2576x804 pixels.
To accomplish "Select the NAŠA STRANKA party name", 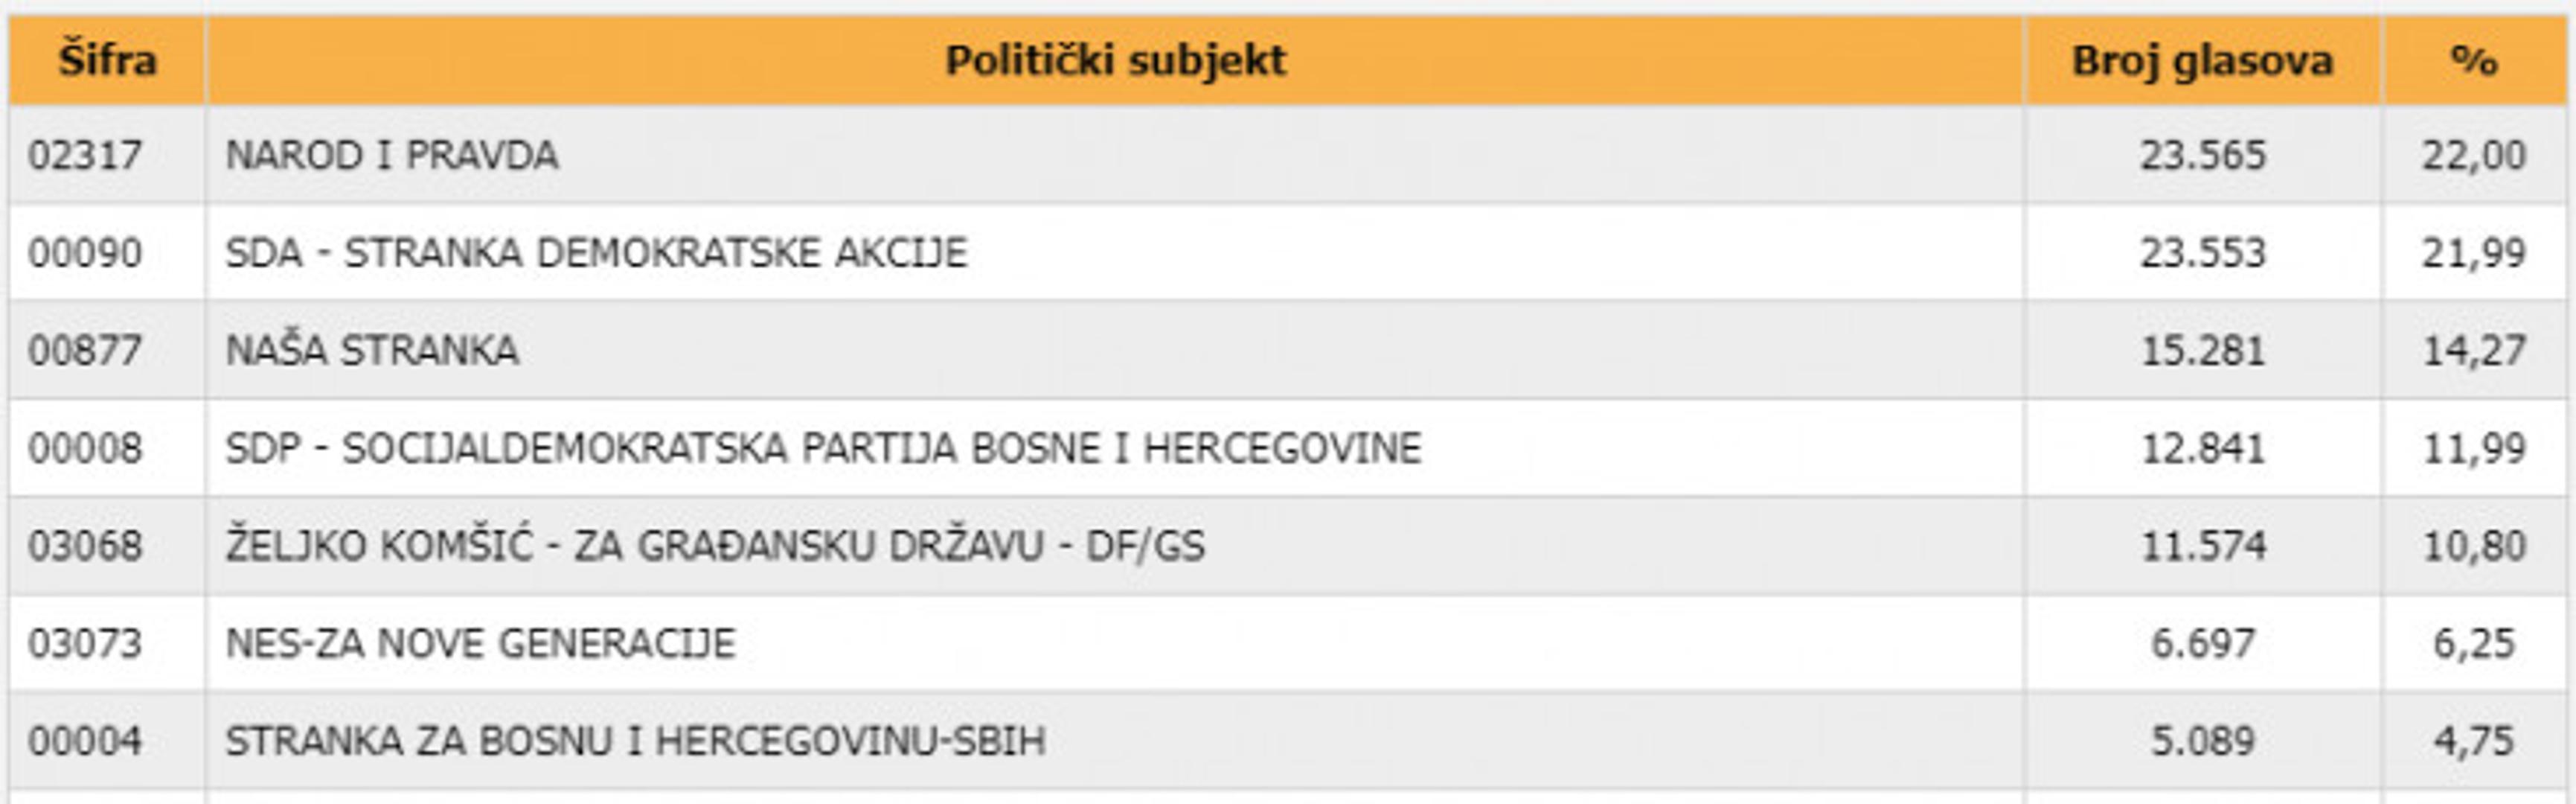I will (x=372, y=350).
